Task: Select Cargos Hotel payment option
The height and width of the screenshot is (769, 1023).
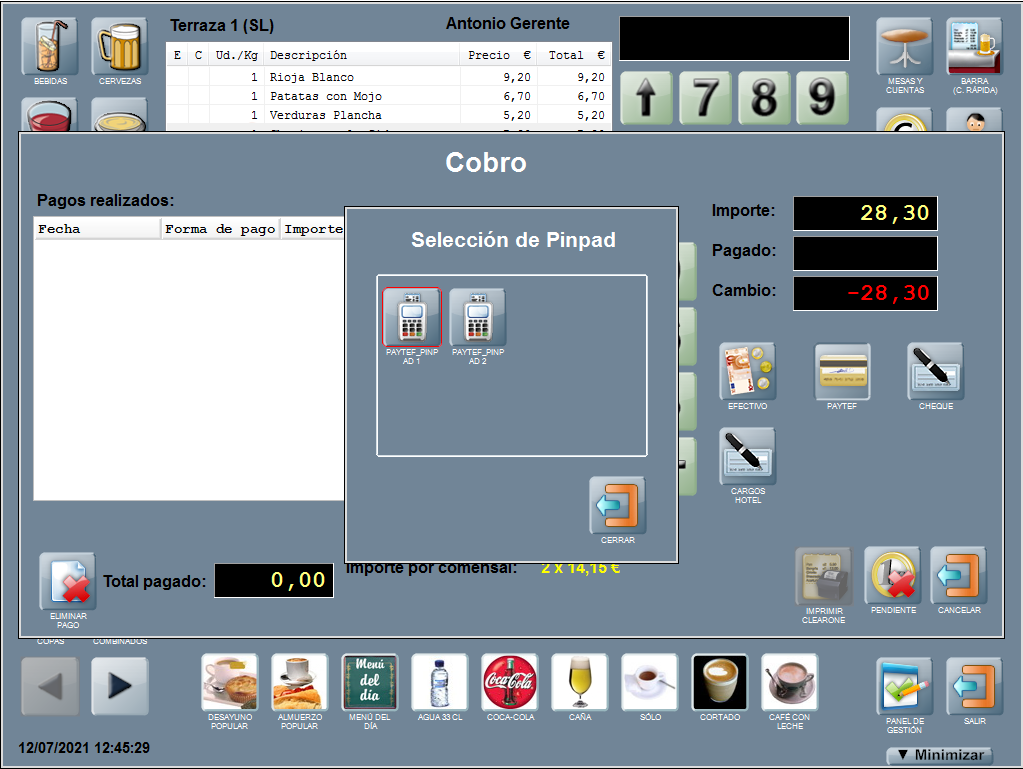Action: 747,457
